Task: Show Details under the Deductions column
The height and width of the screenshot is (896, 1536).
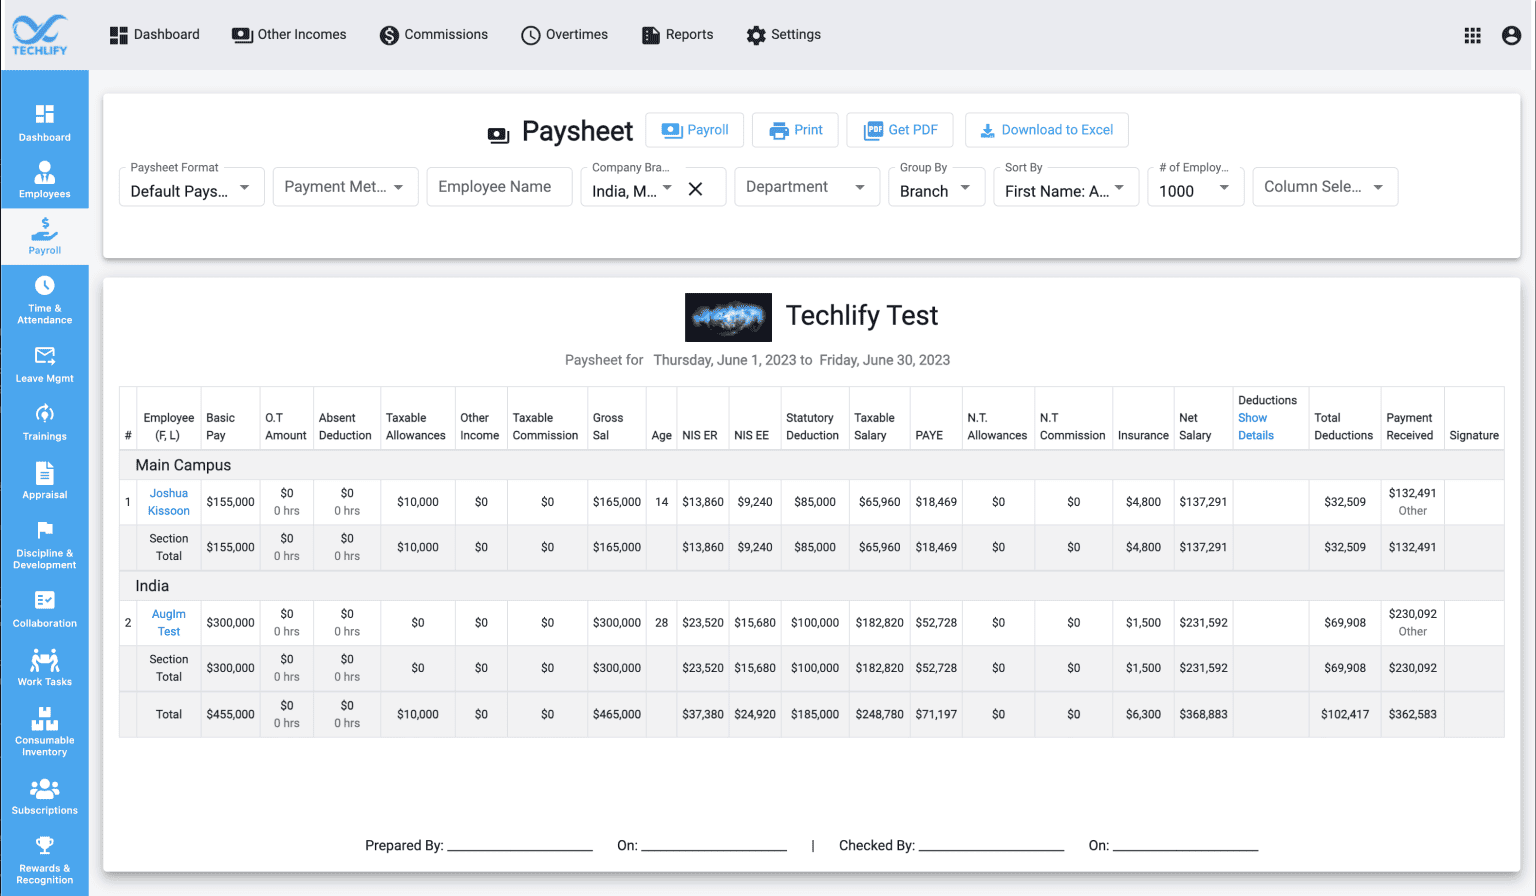Action: tap(1256, 427)
